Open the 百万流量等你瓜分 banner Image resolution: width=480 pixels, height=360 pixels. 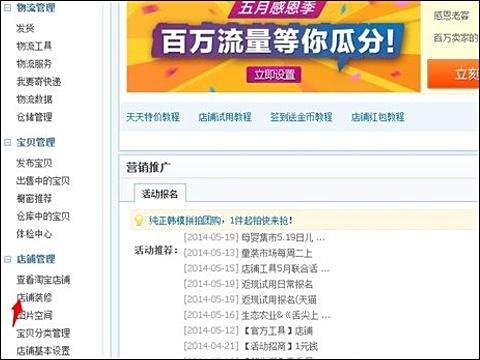274,47
